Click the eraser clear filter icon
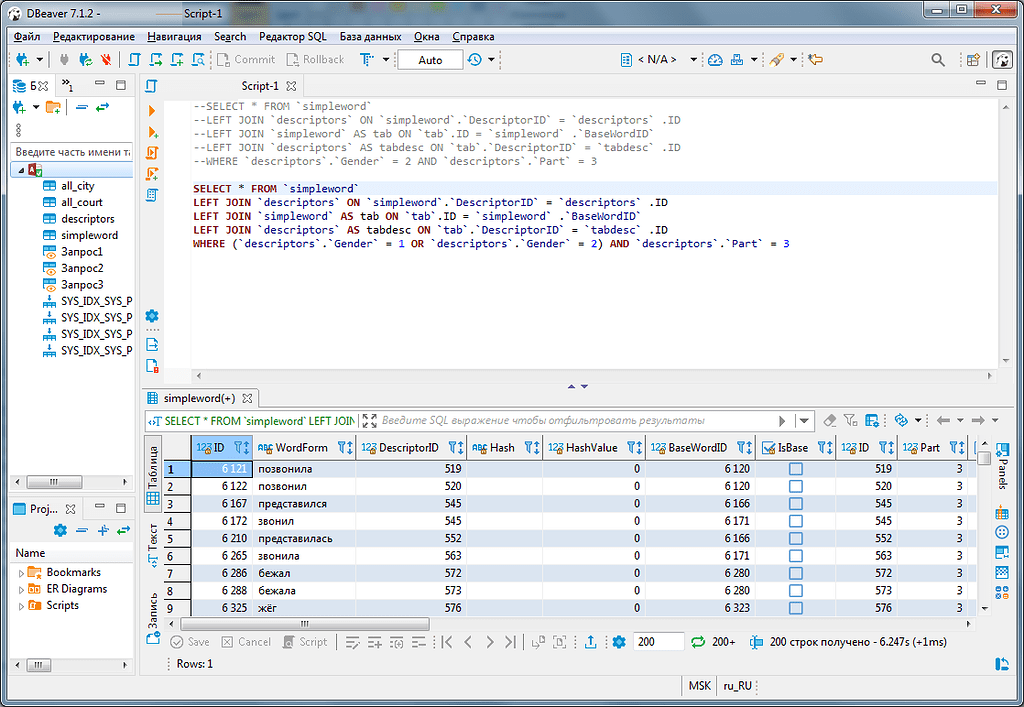The image size is (1024, 707). [x=829, y=421]
